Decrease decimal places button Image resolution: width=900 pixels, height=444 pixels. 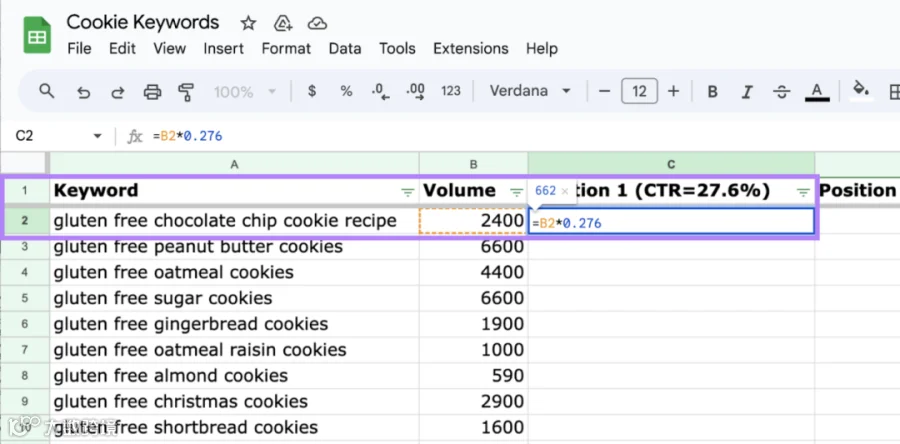tap(381, 91)
